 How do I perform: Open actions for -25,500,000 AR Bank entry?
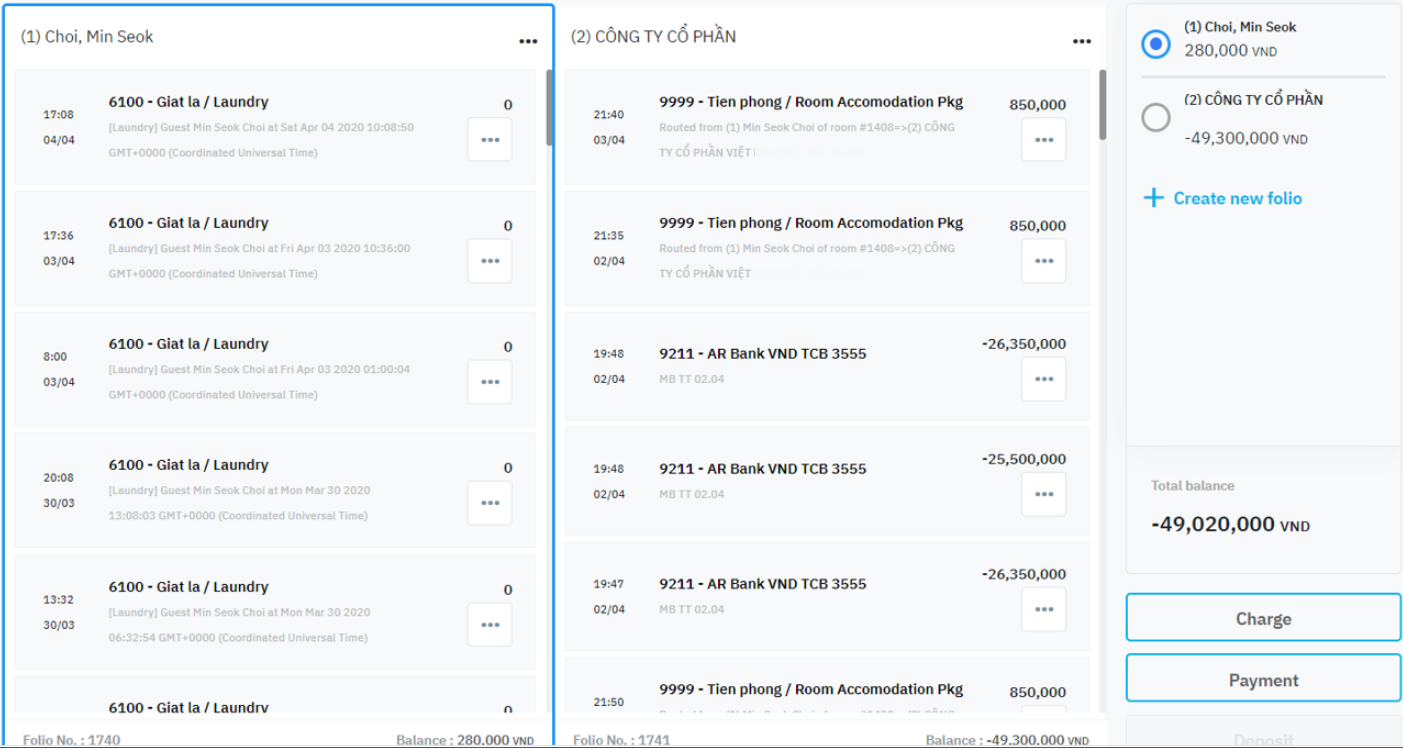click(1043, 495)
